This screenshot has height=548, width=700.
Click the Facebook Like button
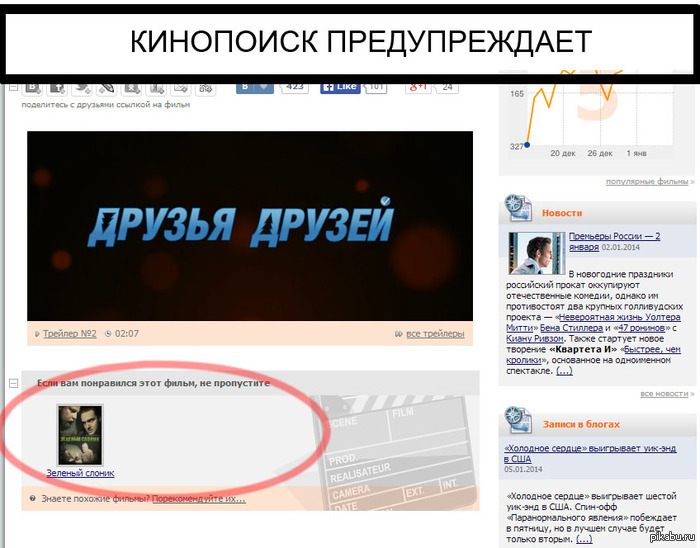[340, 87]
